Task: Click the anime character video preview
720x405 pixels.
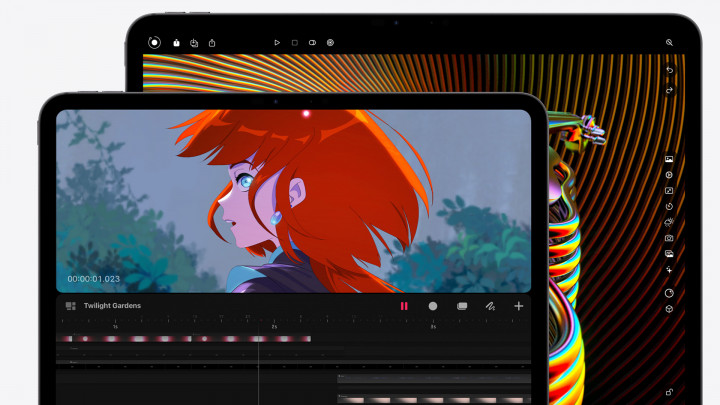Action: [x=293, y=200]
